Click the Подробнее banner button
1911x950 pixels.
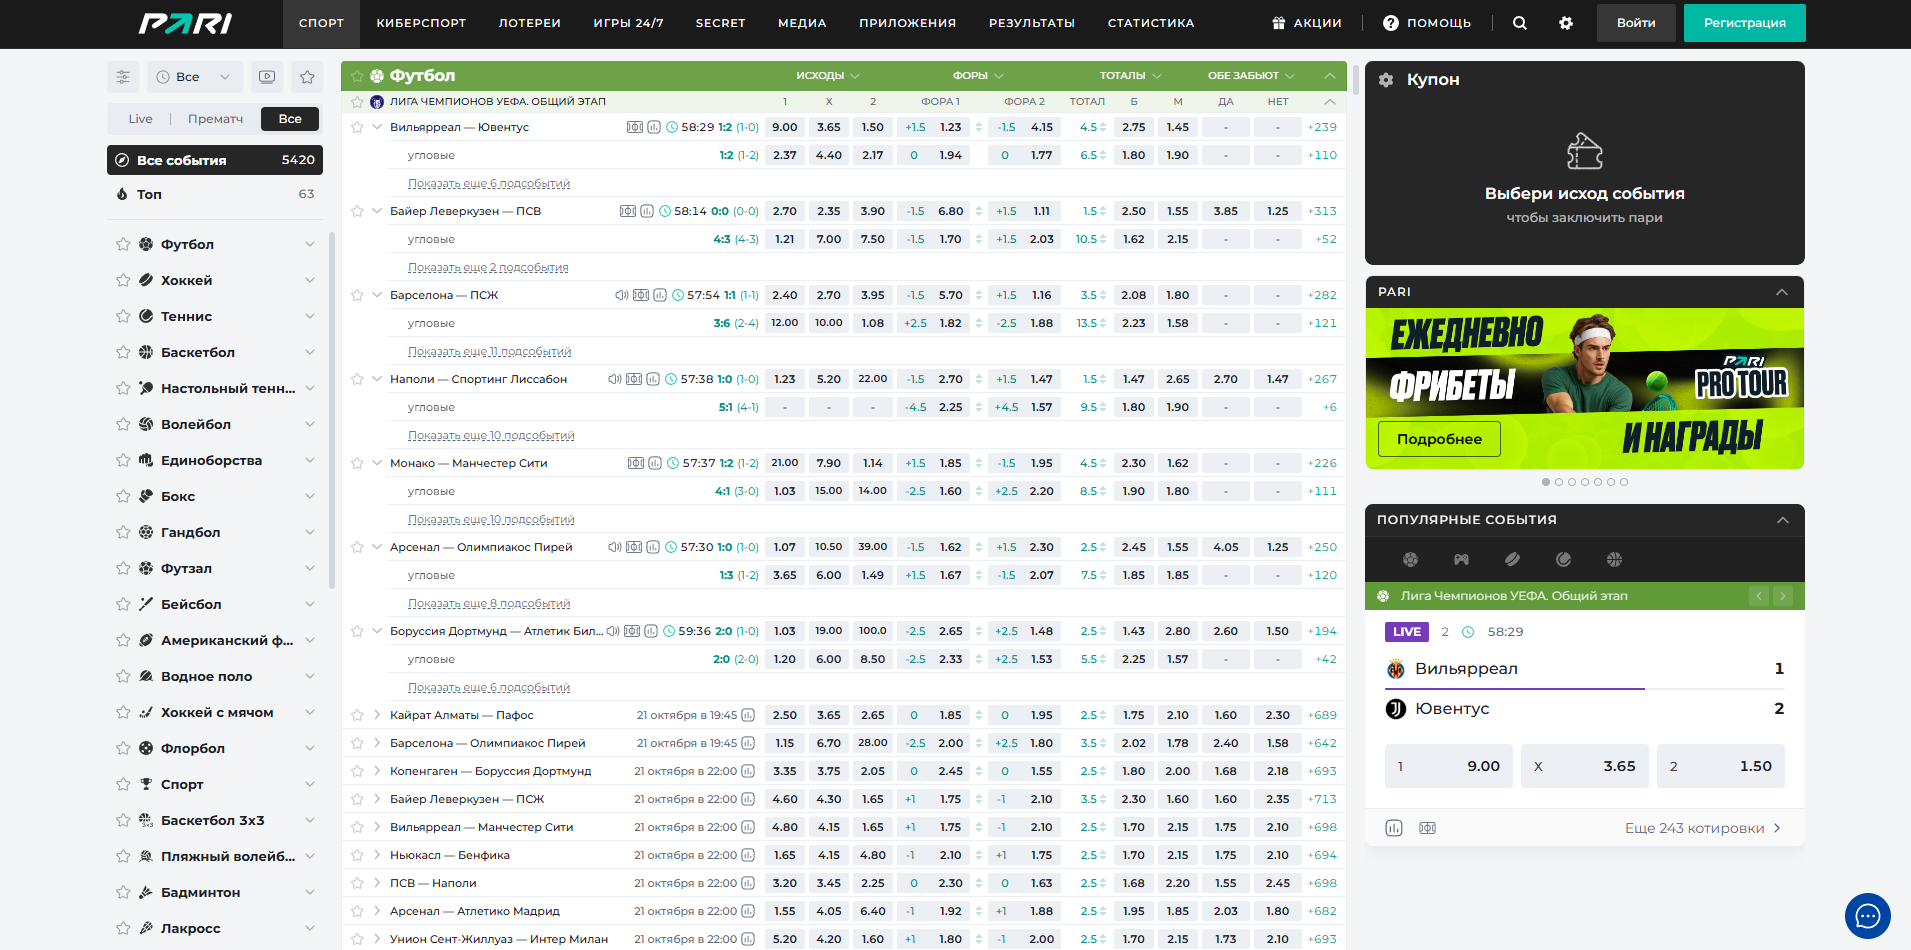click(1438, 439)
